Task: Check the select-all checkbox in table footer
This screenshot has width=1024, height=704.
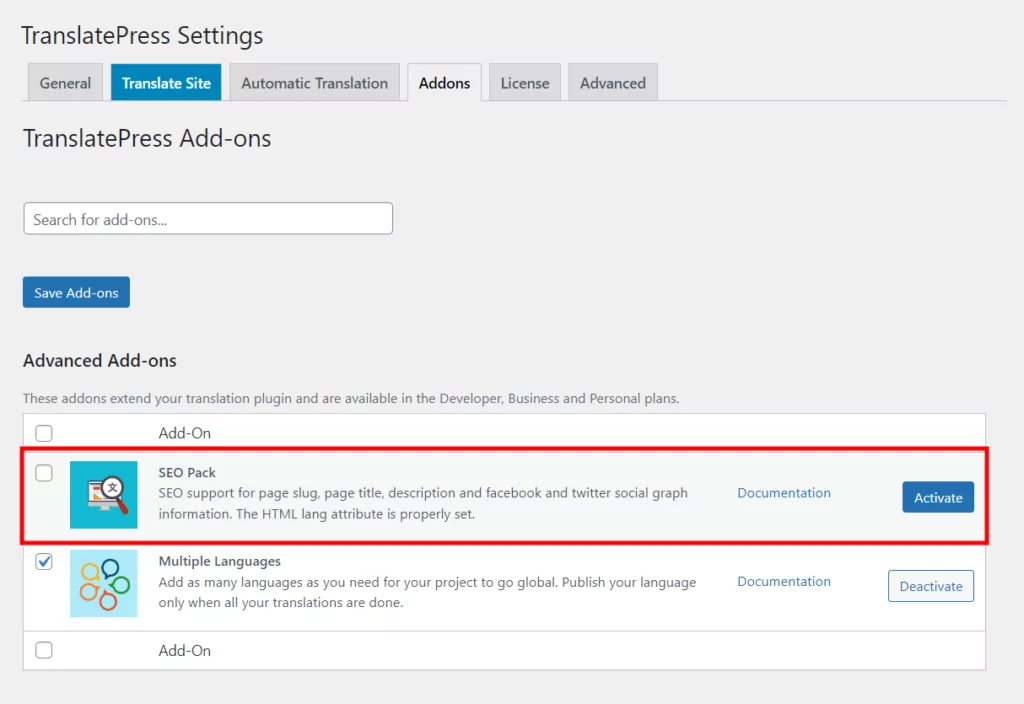Action: click(x=44, y=650)
